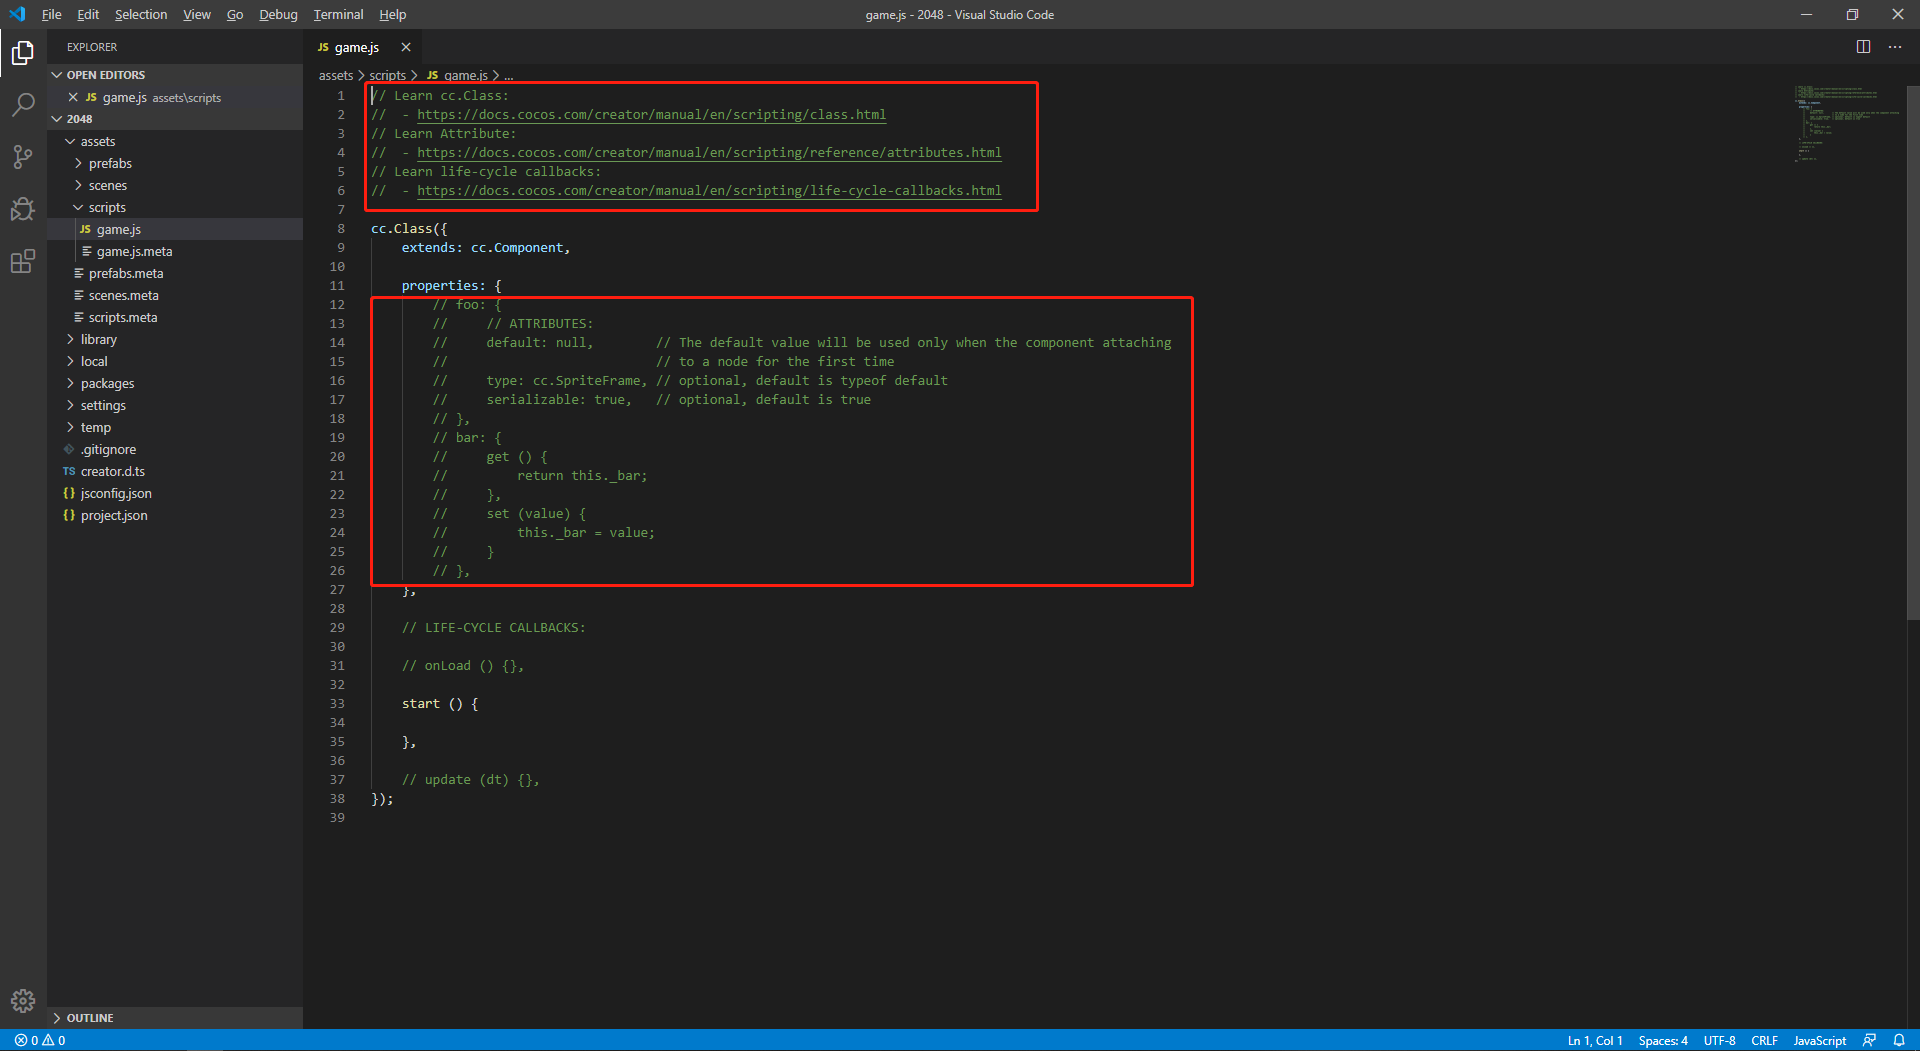Expand the prefabs folder
This screenshot has height=1051, width=1920.
tap(111, 163)
